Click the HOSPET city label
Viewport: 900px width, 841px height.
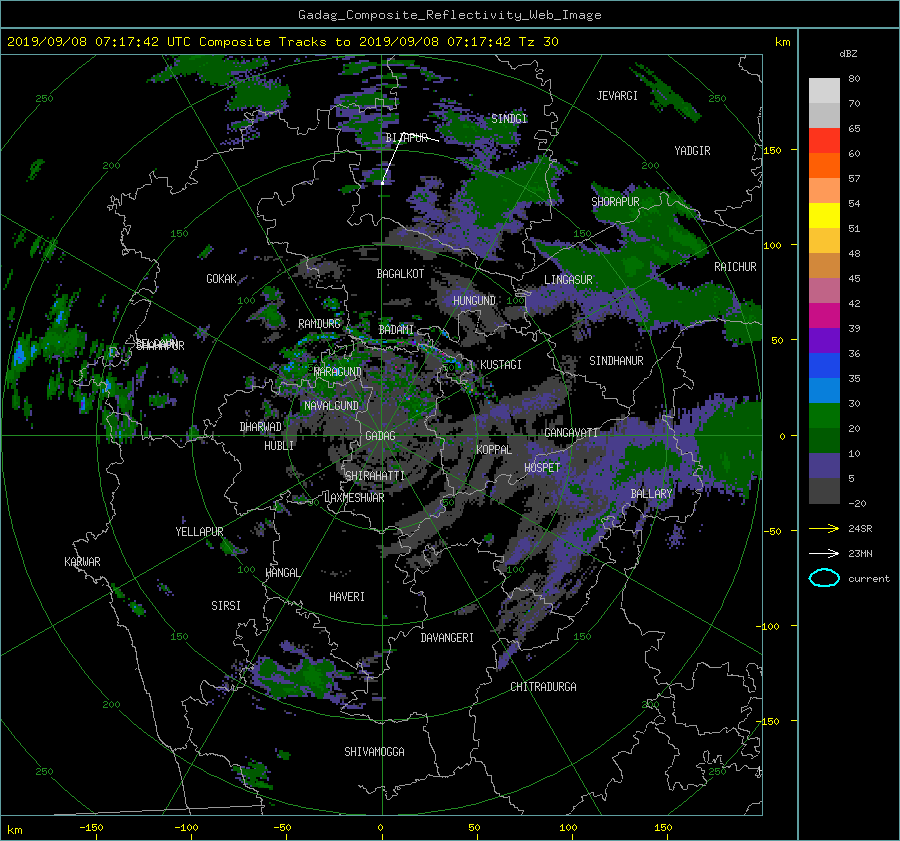(542, 468)
